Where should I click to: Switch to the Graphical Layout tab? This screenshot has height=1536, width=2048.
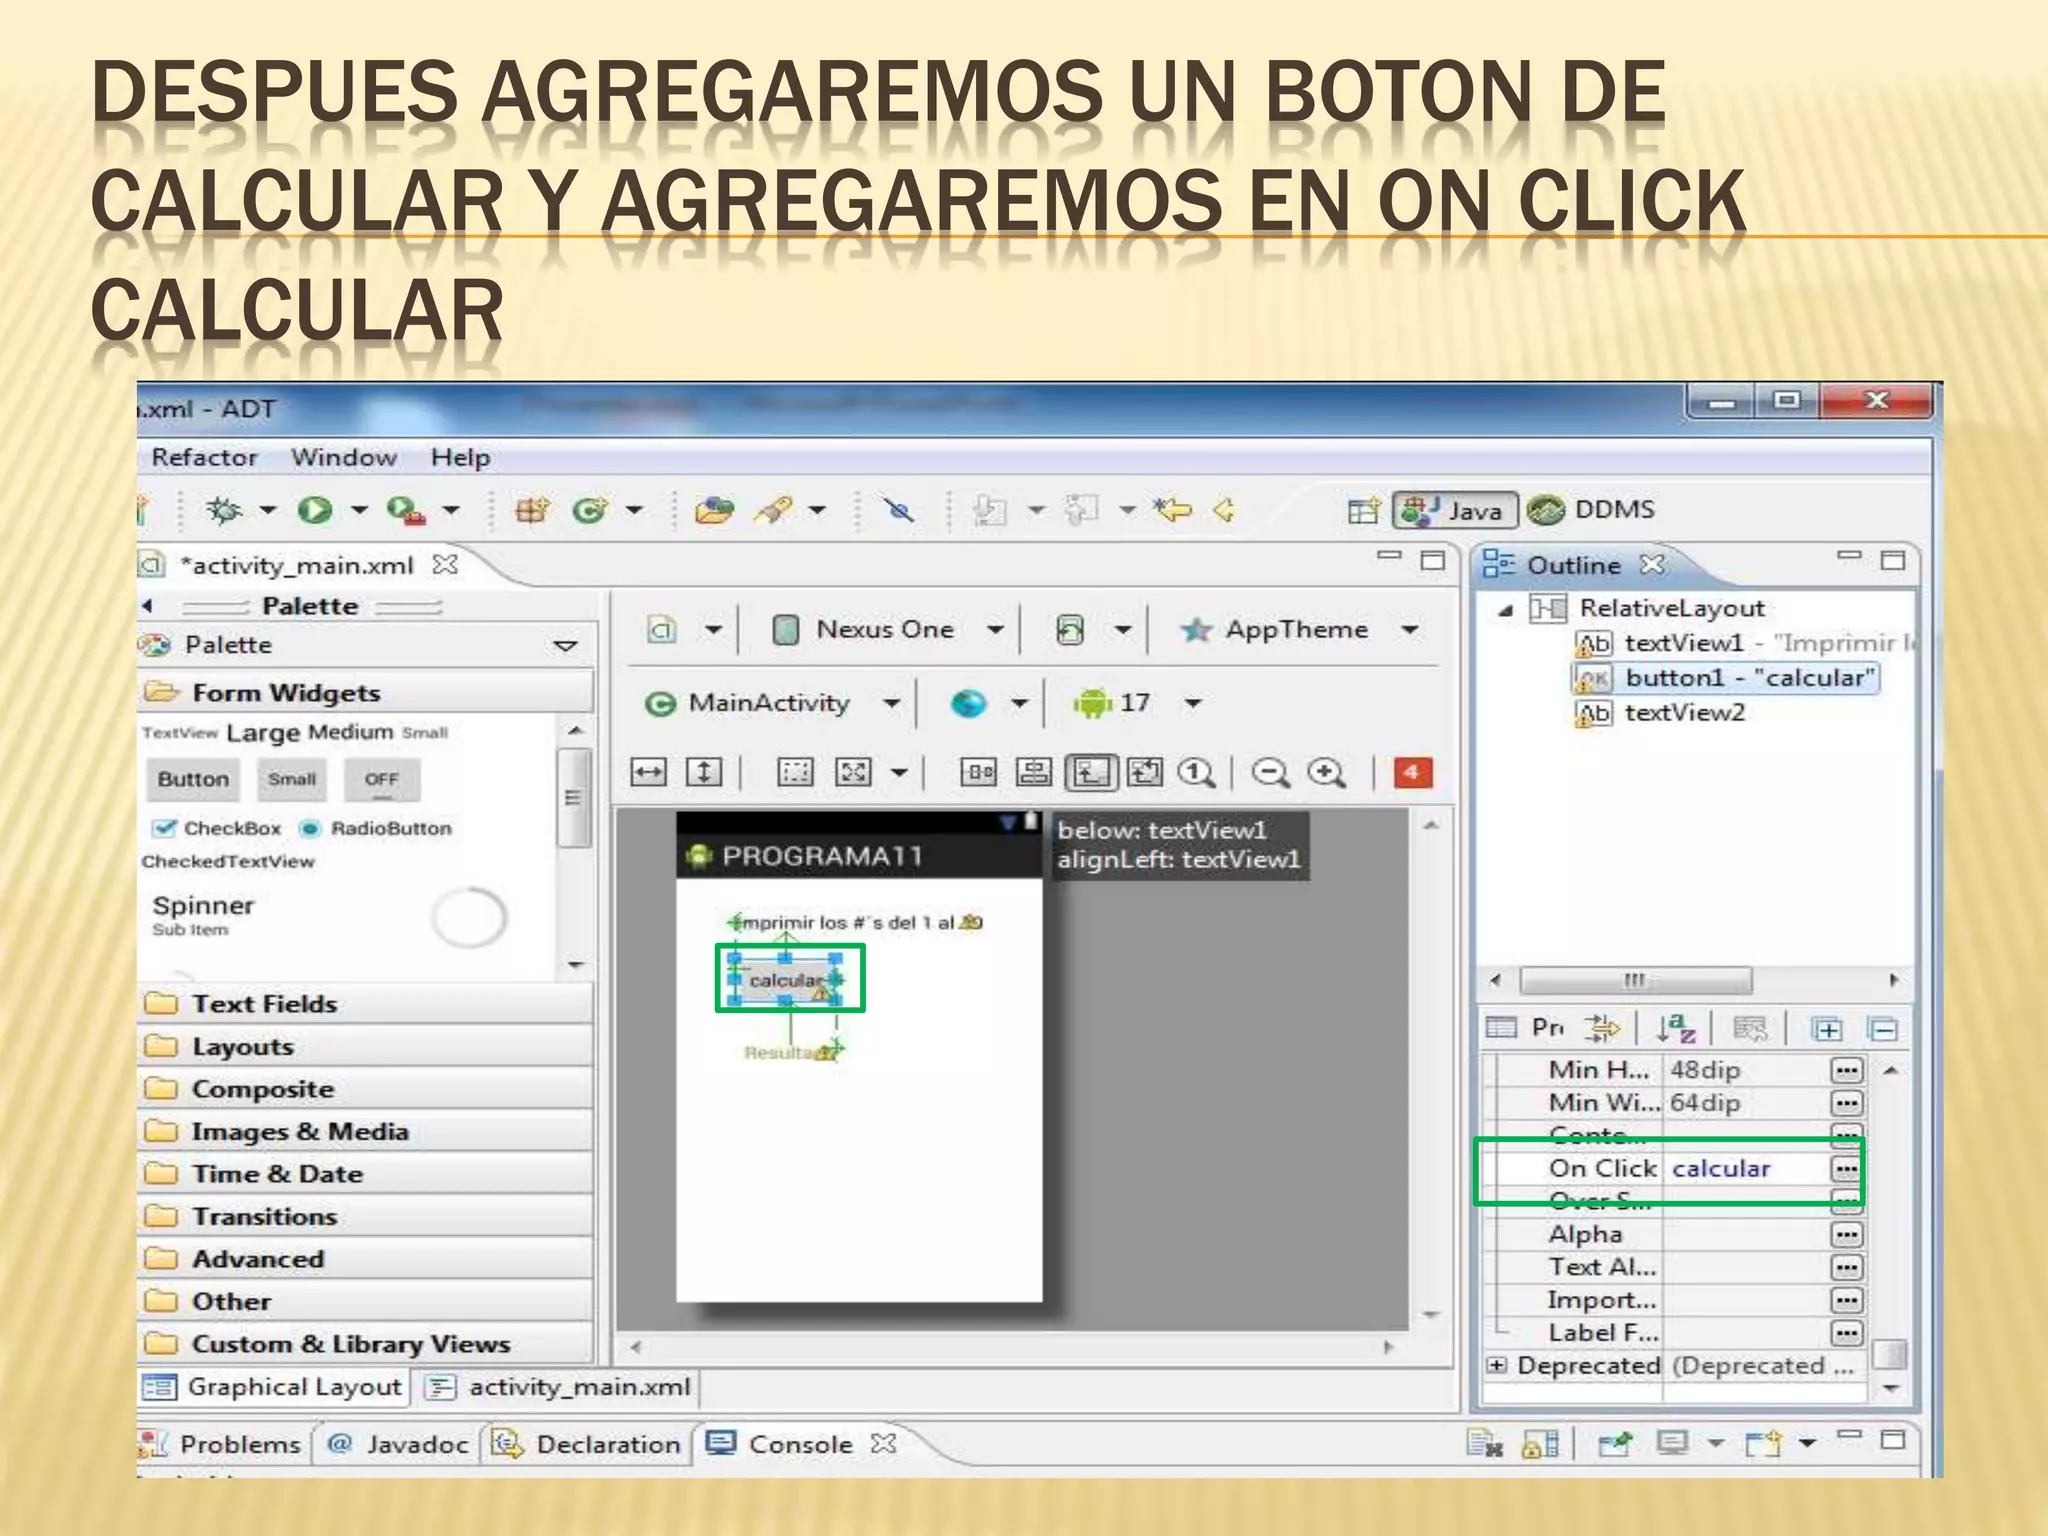tap(274, 1387)
